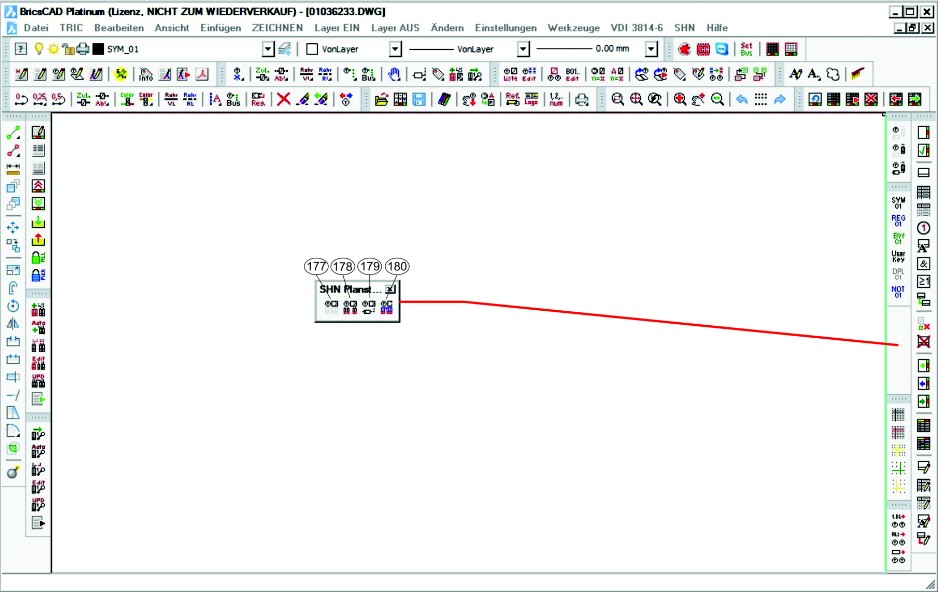Click the Set Bus icon
Screen dimensions: 938x592
pyautogui.click(x=746, y=49)
